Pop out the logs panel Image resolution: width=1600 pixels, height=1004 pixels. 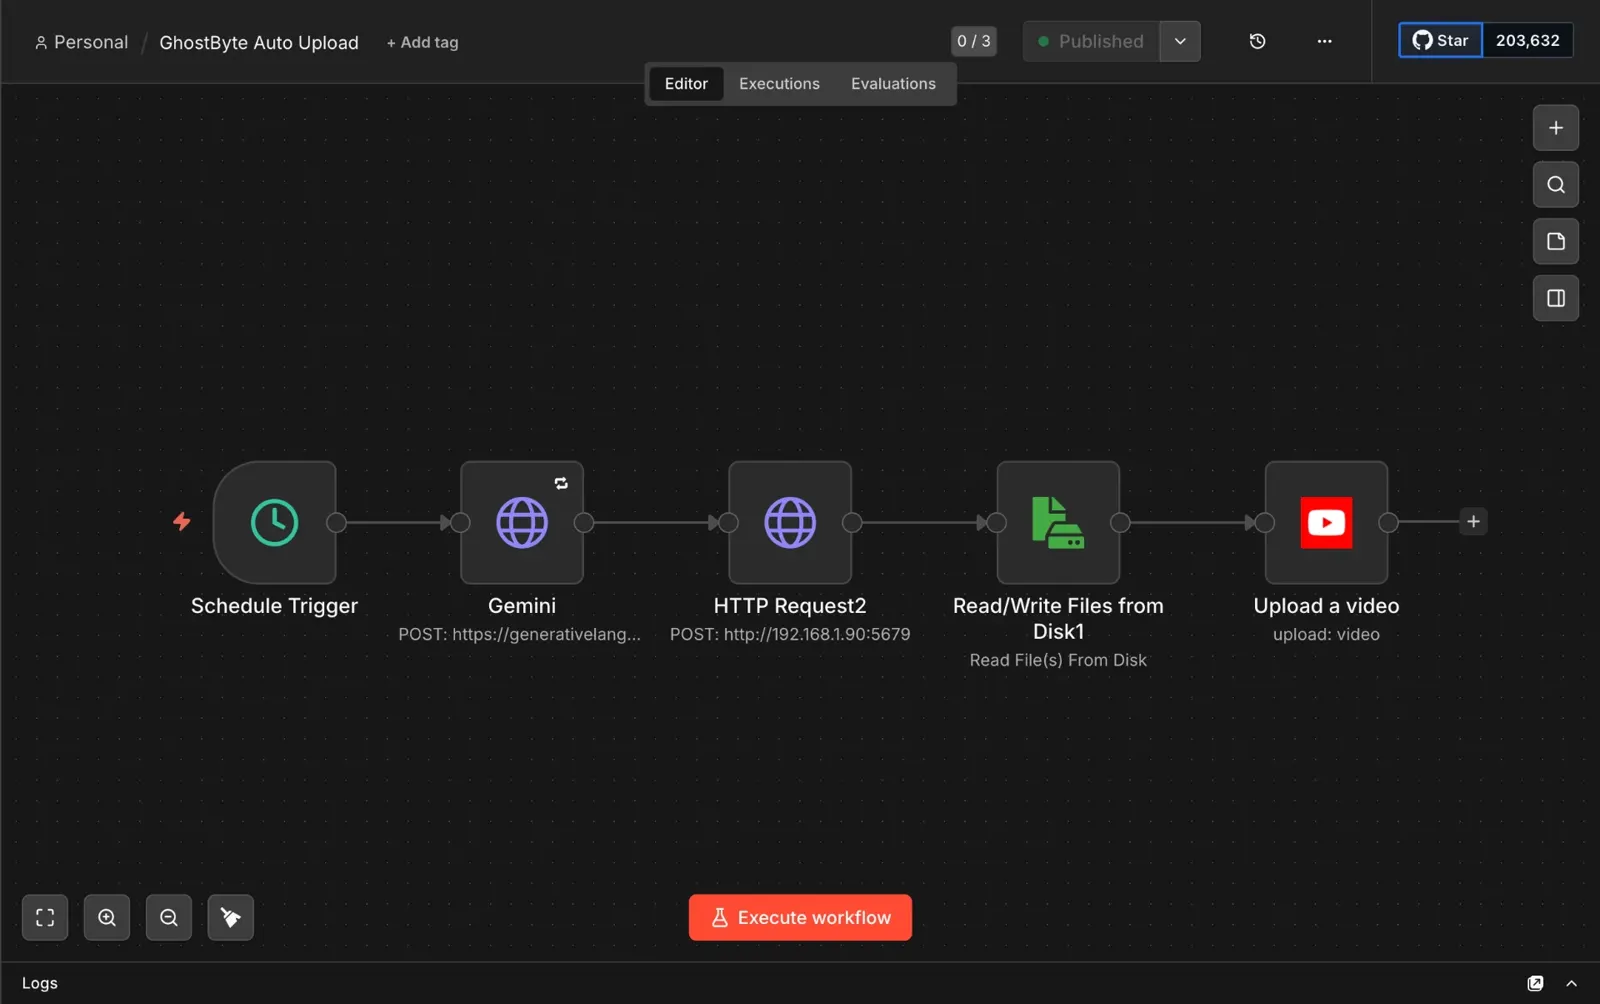pyautogui.click(x=1535, y=983)
